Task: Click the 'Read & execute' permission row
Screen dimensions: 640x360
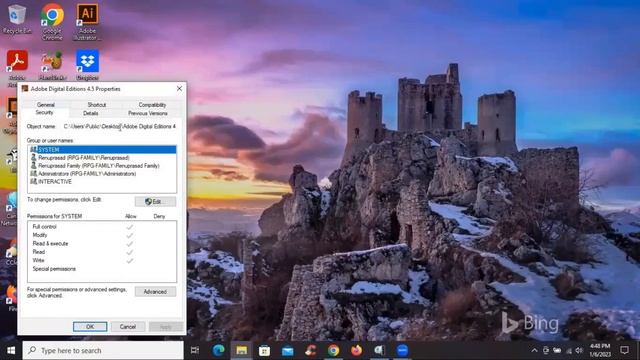Action: (102, 244)
